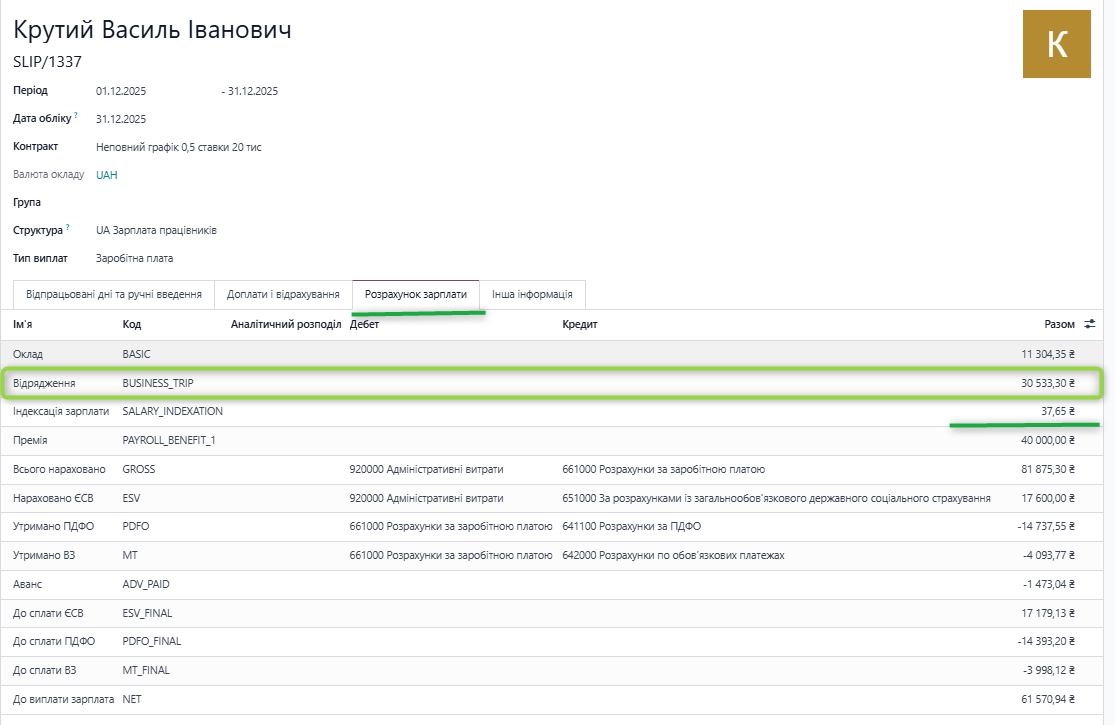Show the help tooltip next to Дата обліку
1115x725 pixels.
pos(76,116)
